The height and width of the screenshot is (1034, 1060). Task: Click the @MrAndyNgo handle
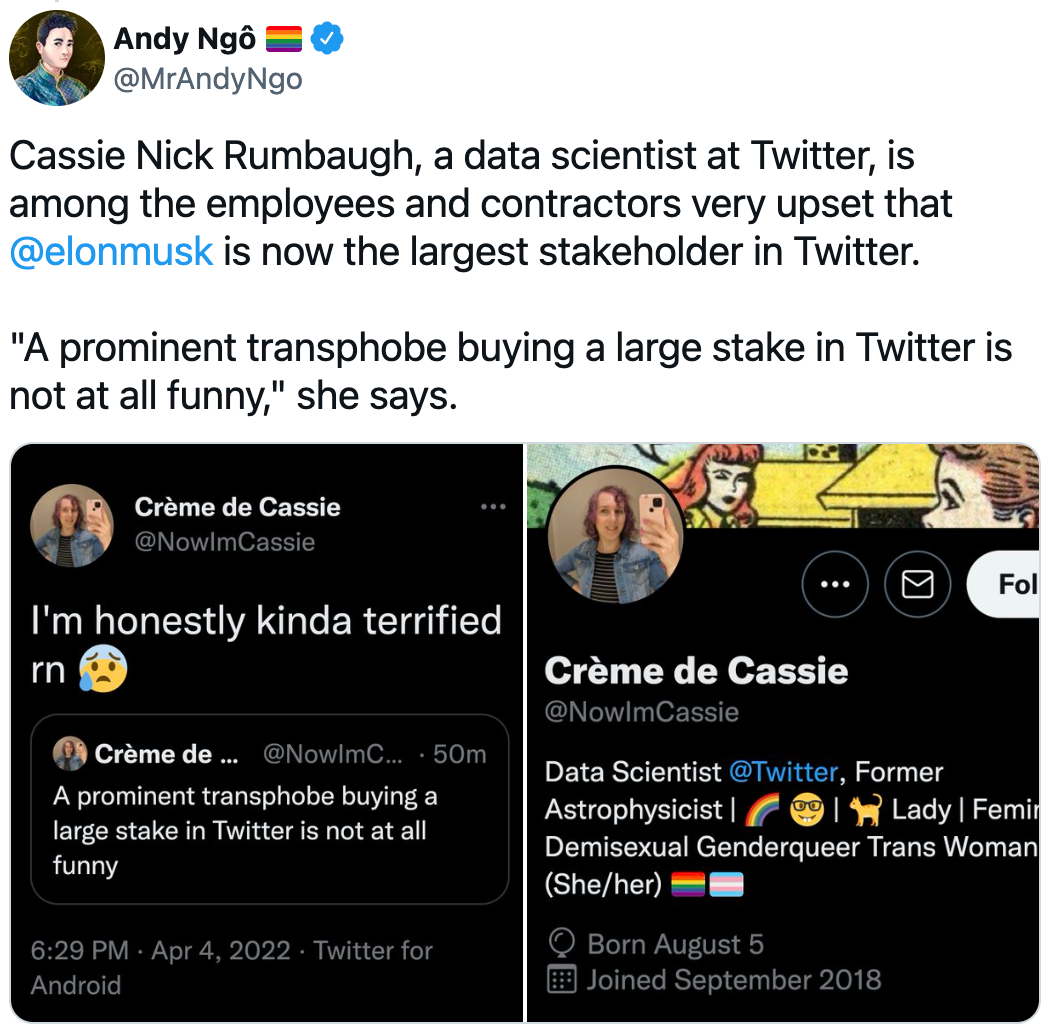(x=208, y=79)
